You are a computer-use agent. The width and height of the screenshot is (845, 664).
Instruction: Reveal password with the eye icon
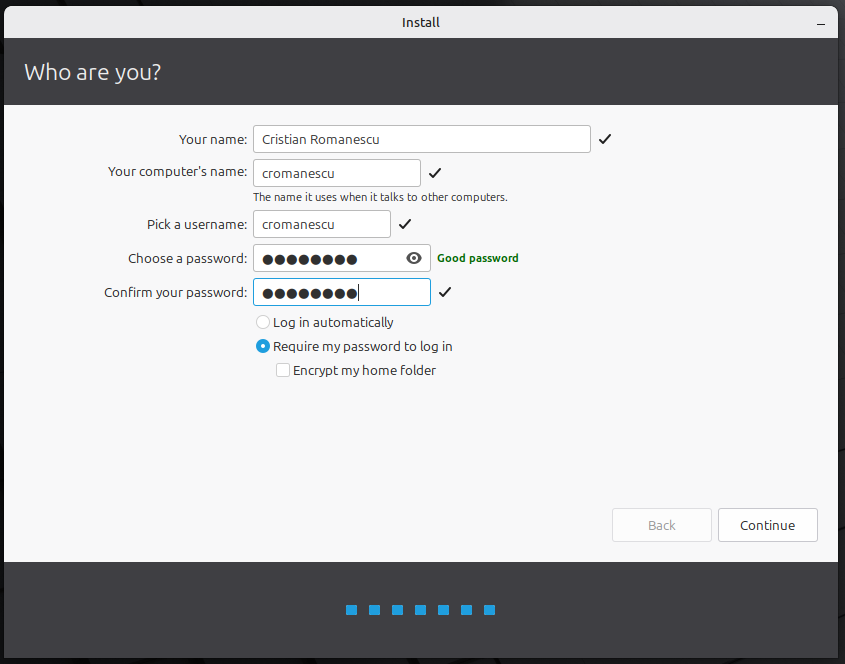tap(414, 258)
